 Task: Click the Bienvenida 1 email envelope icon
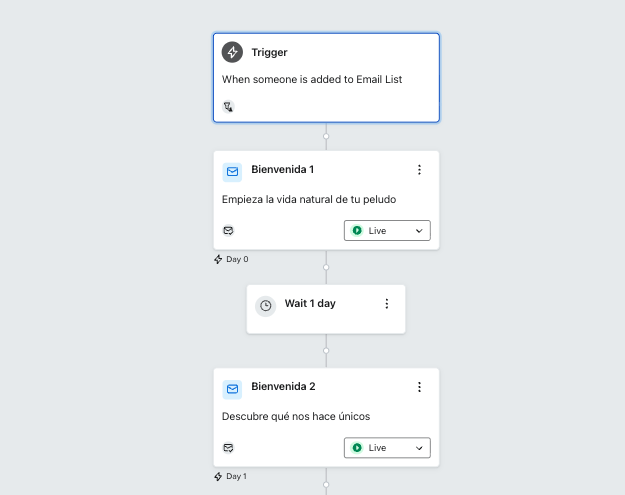[x=232, y=171]
